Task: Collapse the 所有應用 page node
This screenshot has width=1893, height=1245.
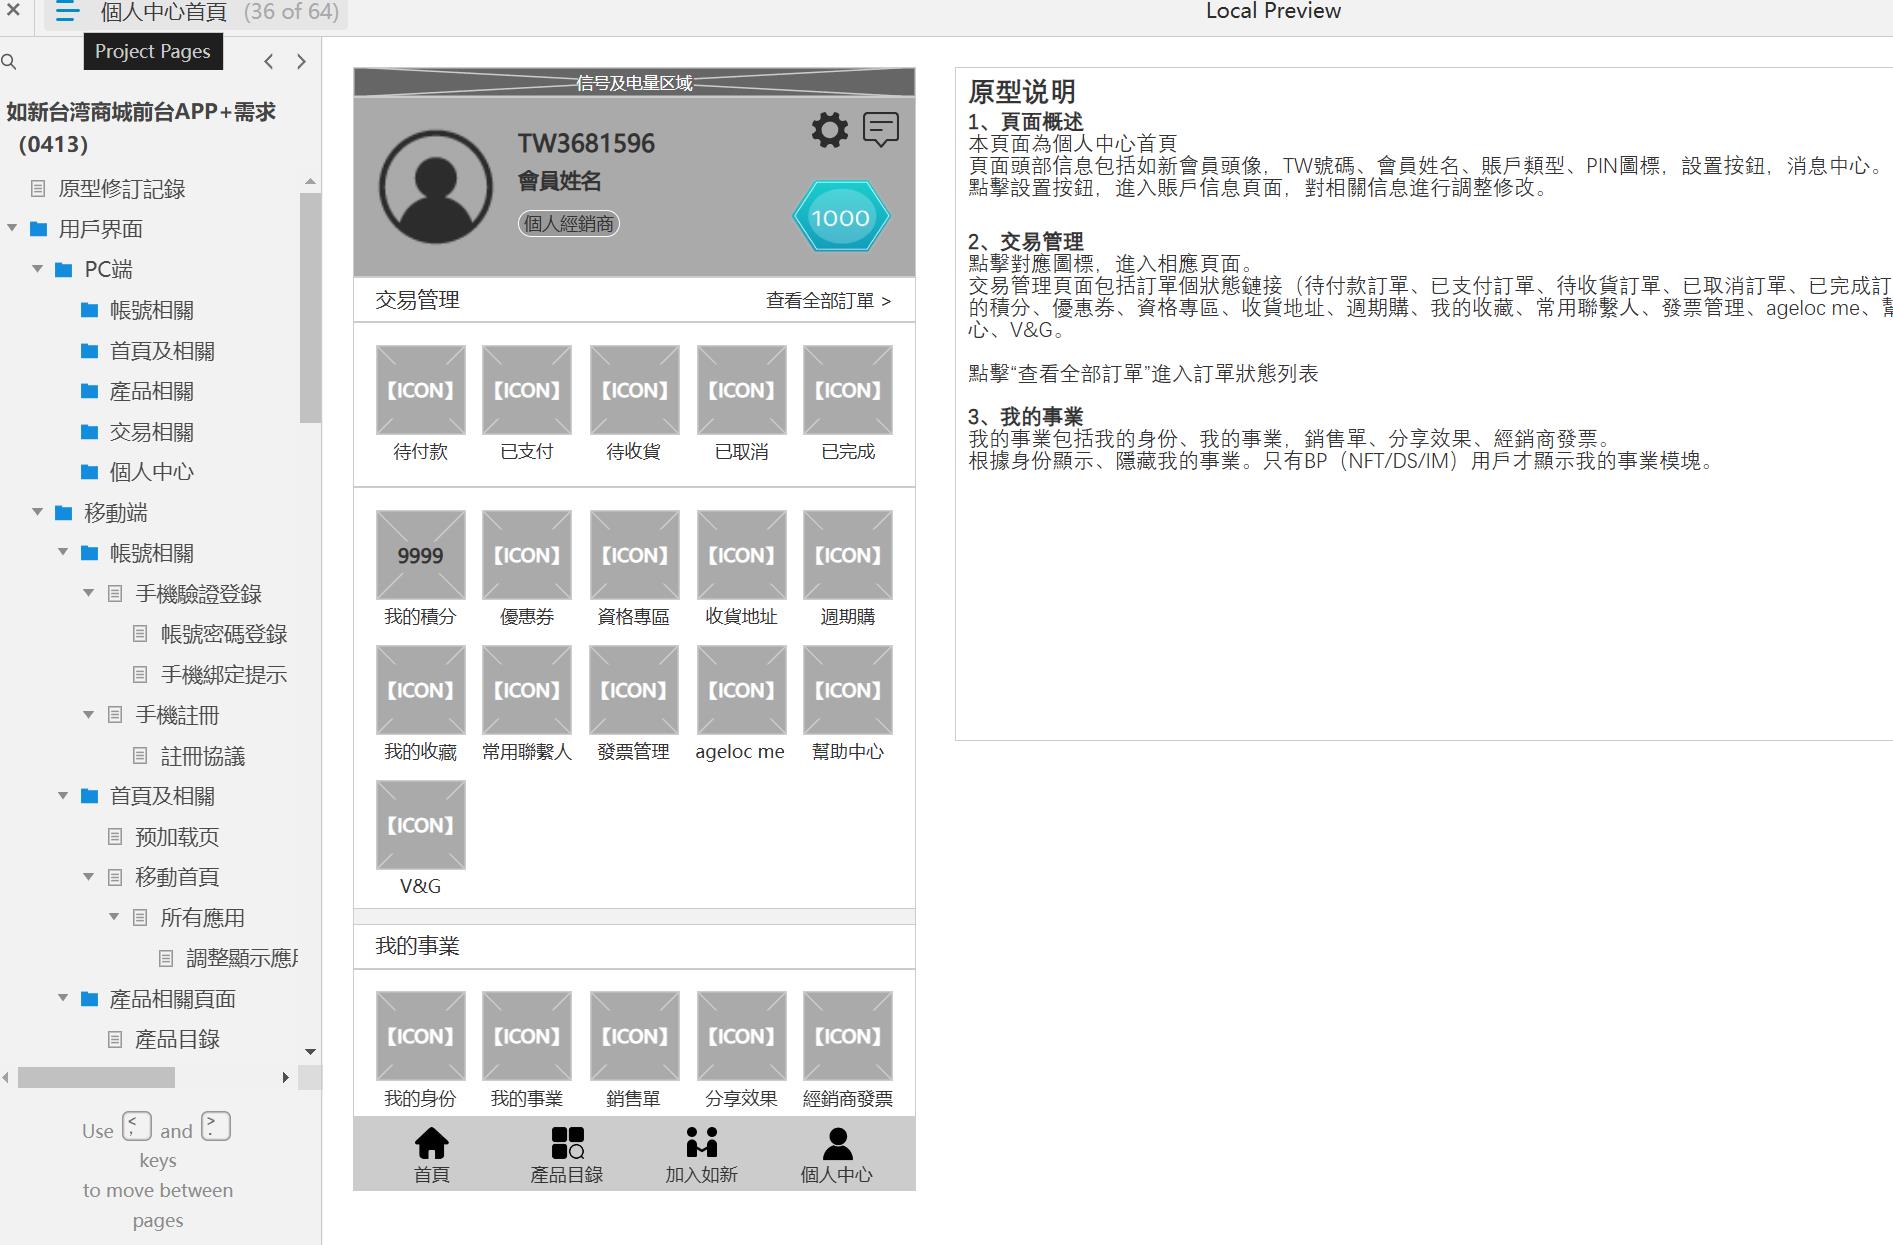Action: click(114, 917)
